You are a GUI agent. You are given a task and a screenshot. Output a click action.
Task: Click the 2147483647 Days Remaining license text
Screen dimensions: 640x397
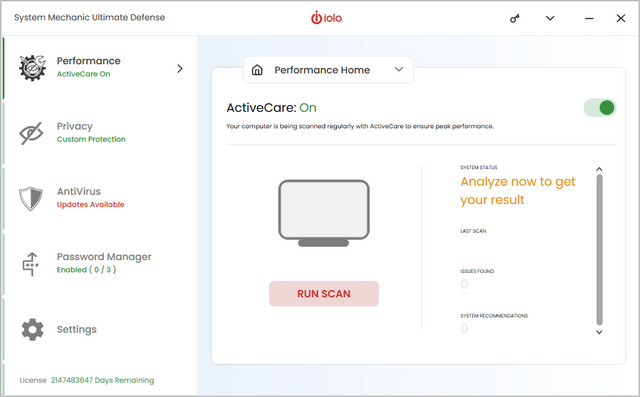point(102,380)
